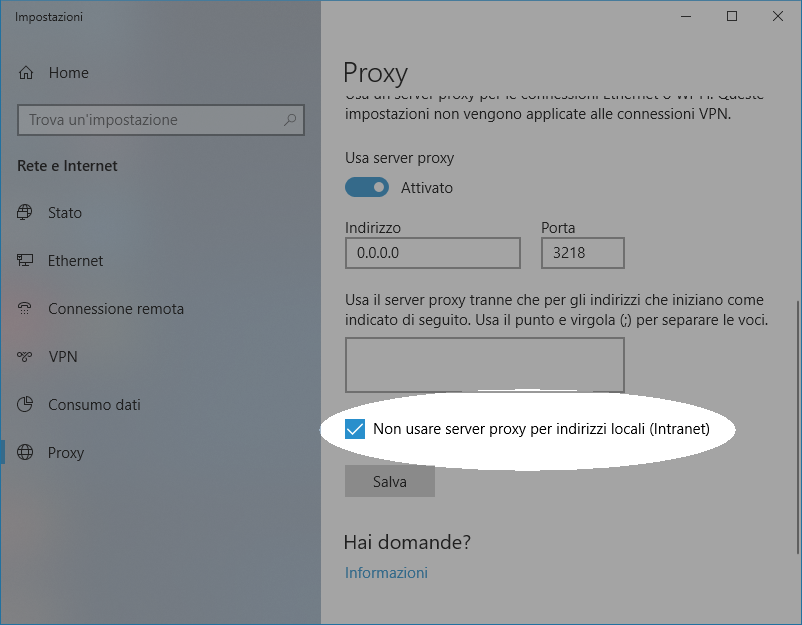Disable the Usa server proxy switch

[366, 187]
